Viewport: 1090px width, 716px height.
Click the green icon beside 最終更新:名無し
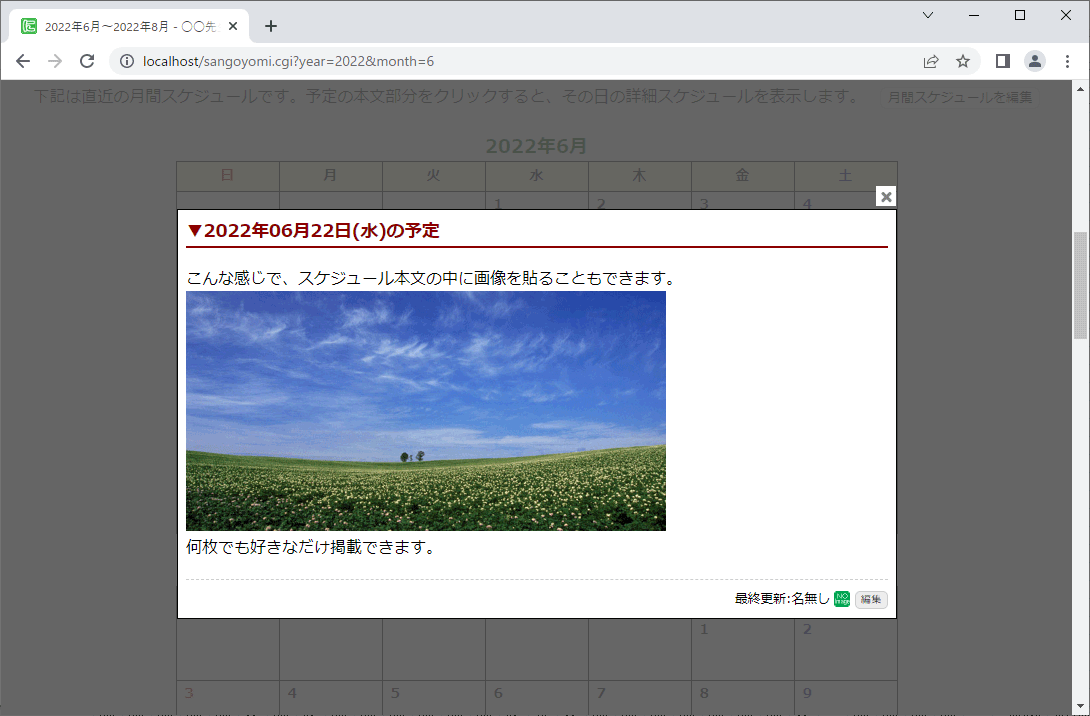point(842,599)
